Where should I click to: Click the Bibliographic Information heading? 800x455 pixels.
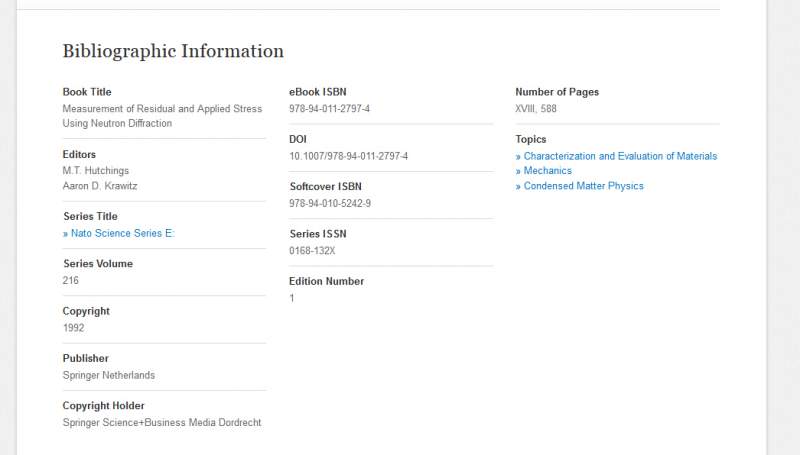click(173, 51)
